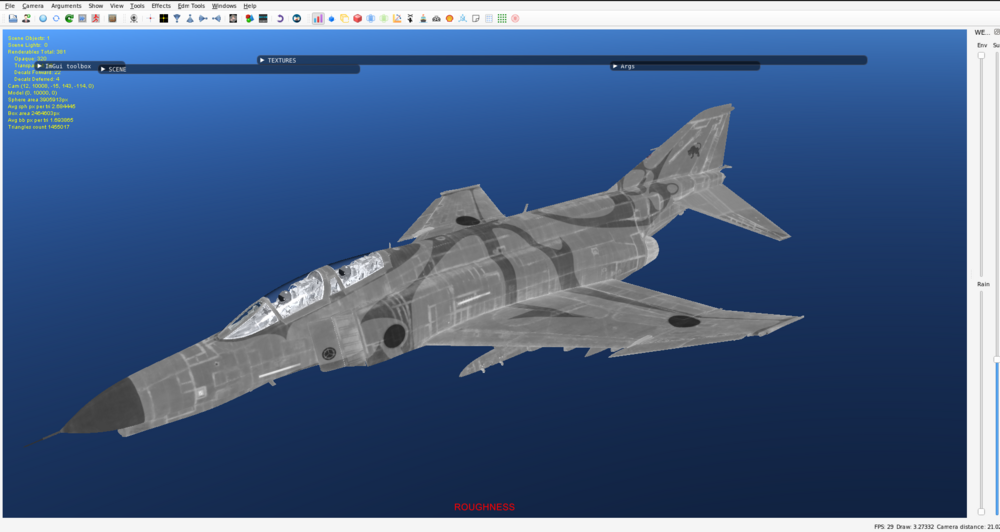The image size is (1000, 532).
Task: Click the bar chart statistics icon
Action: pos(318,18)
